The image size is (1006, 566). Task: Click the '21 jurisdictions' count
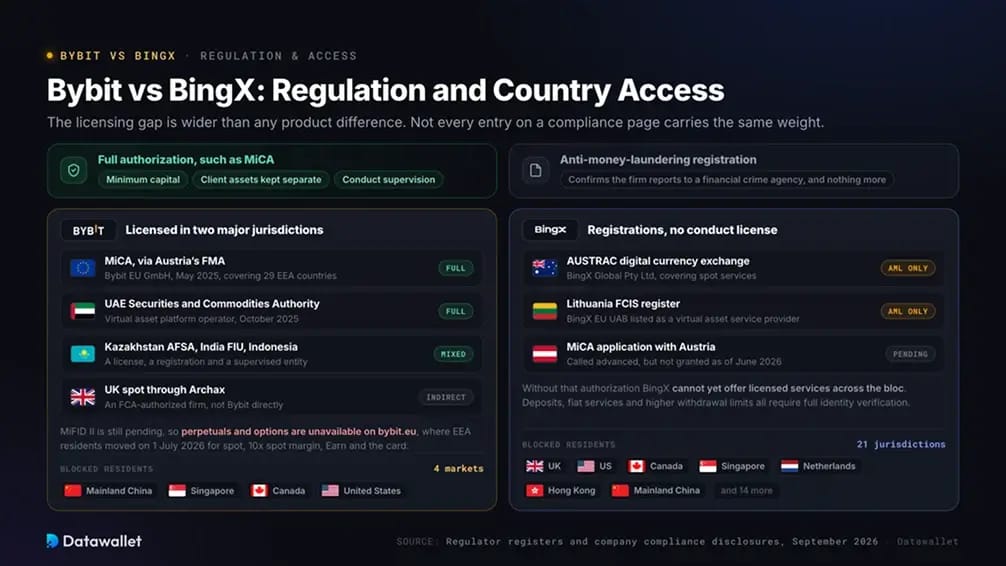pos(901,444)
